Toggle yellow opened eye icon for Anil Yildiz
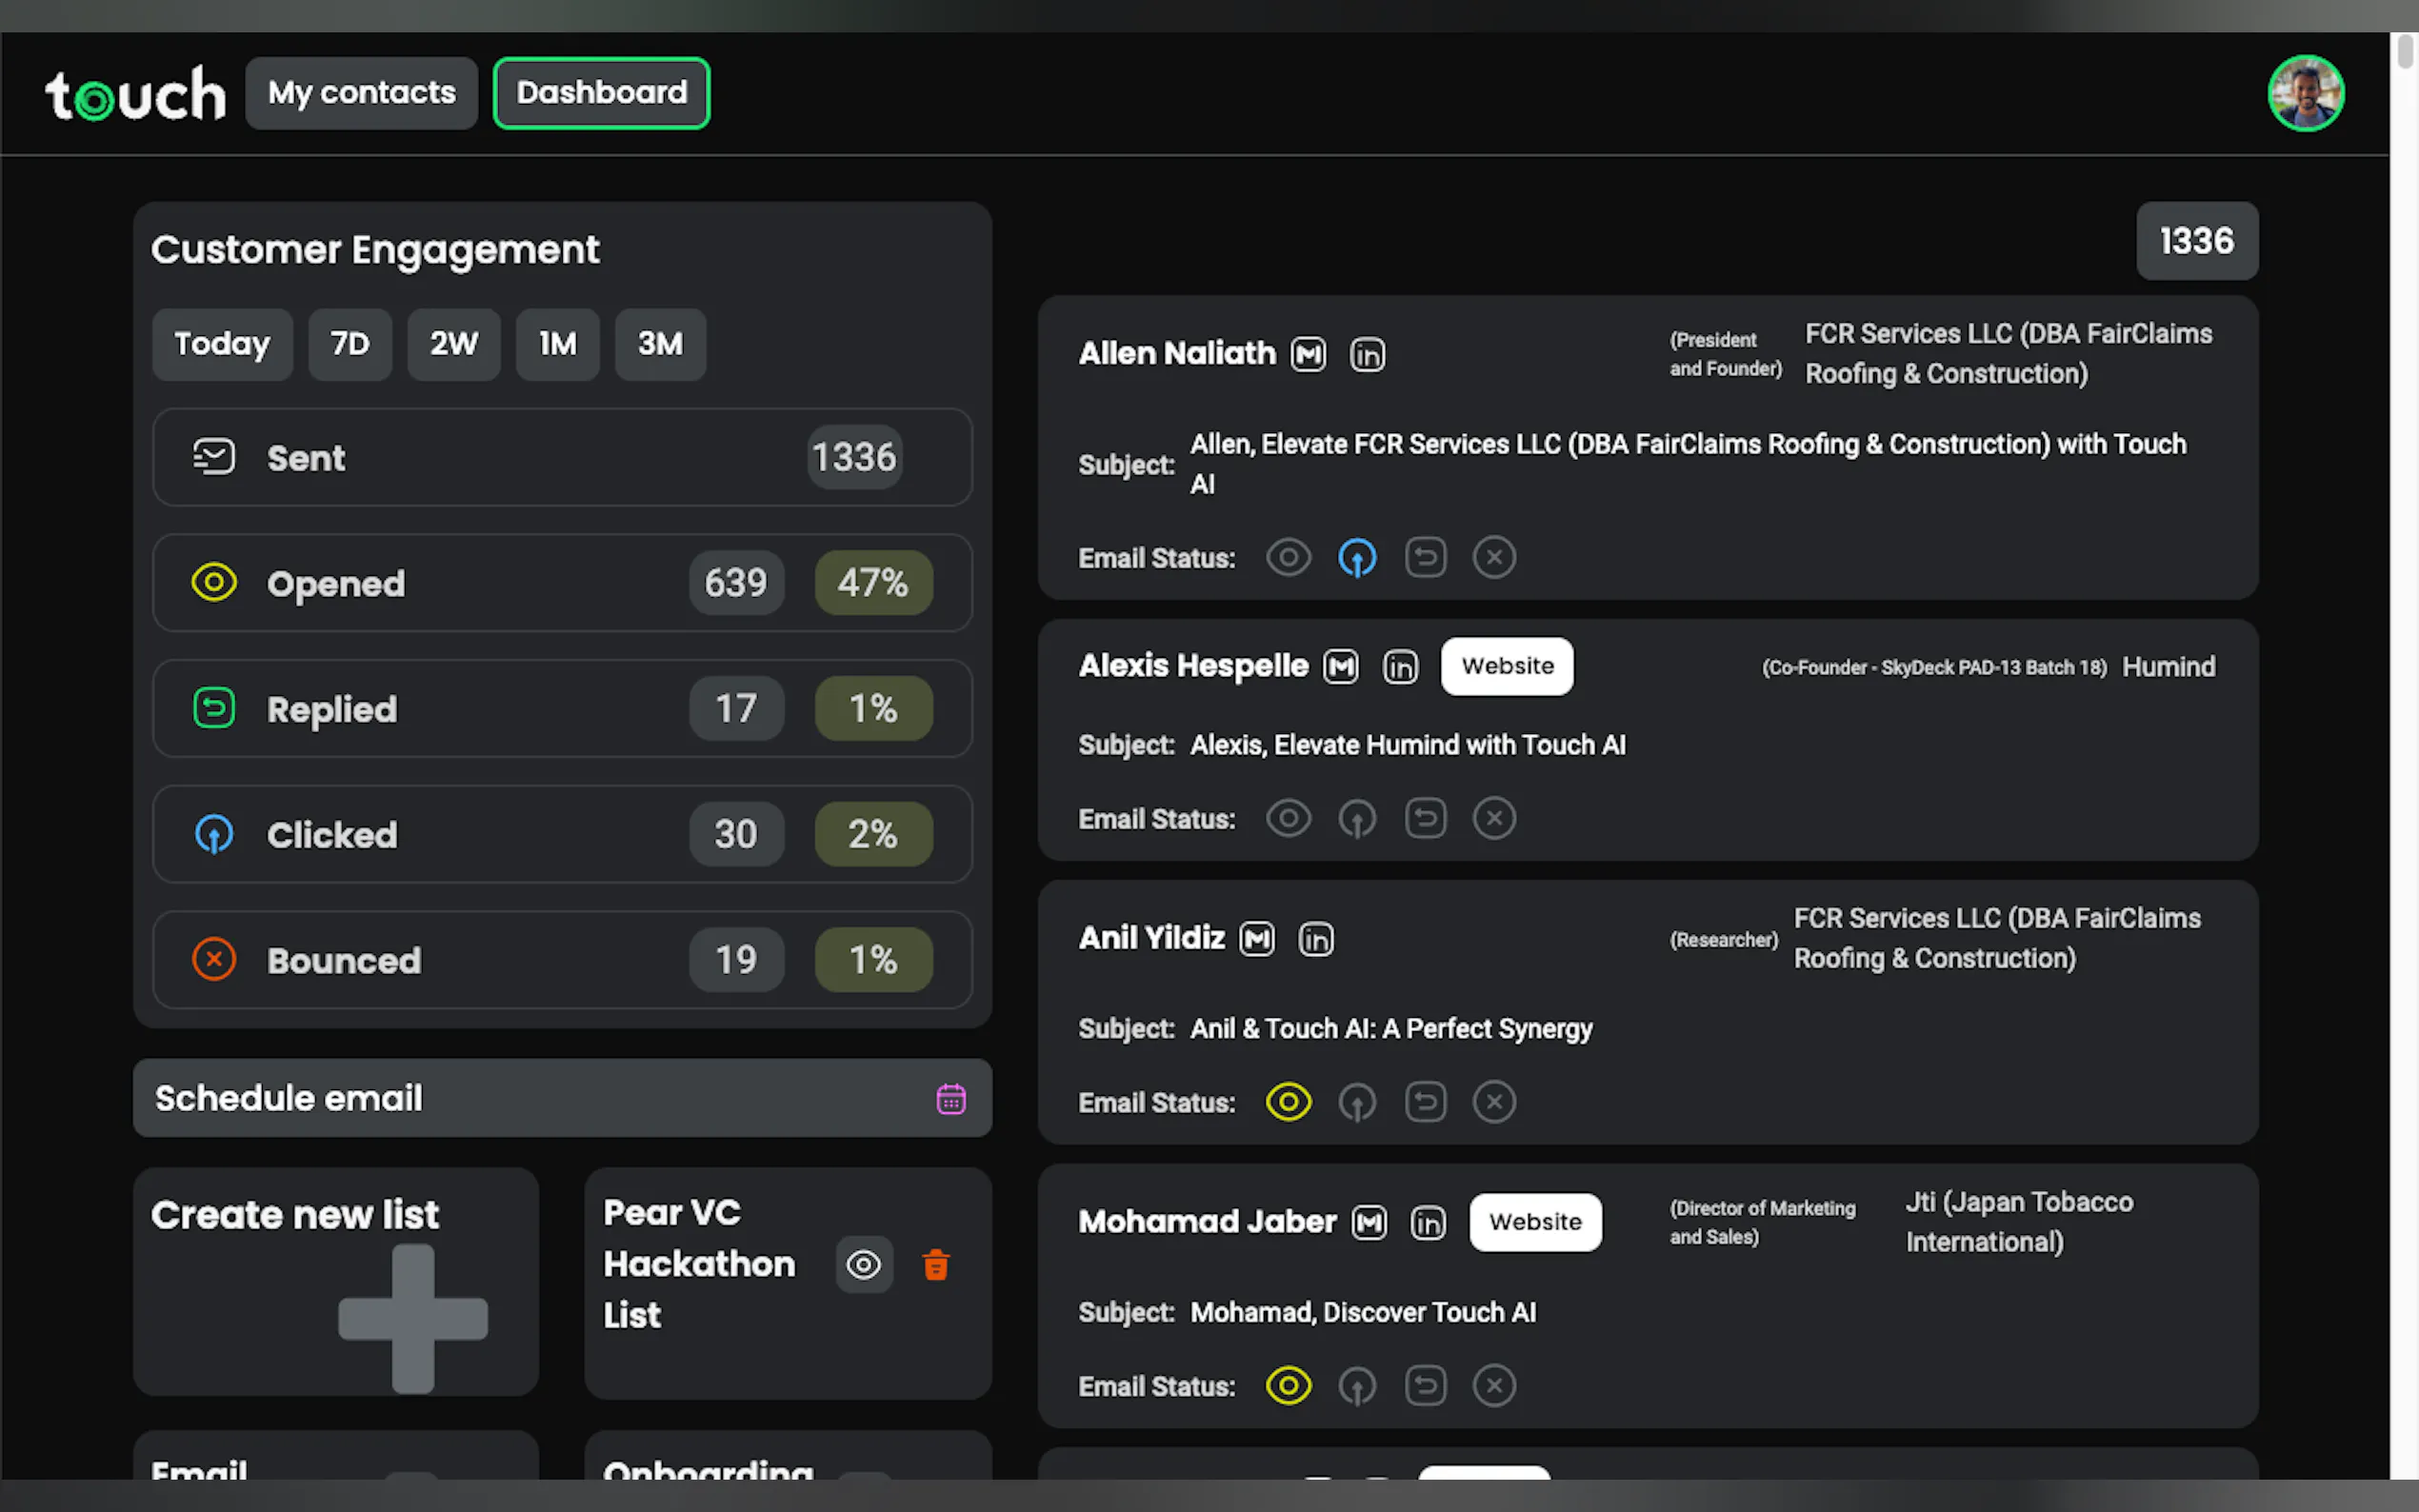Viewport: 2419px width, 1512px height. click(x=1288, y=1102)
